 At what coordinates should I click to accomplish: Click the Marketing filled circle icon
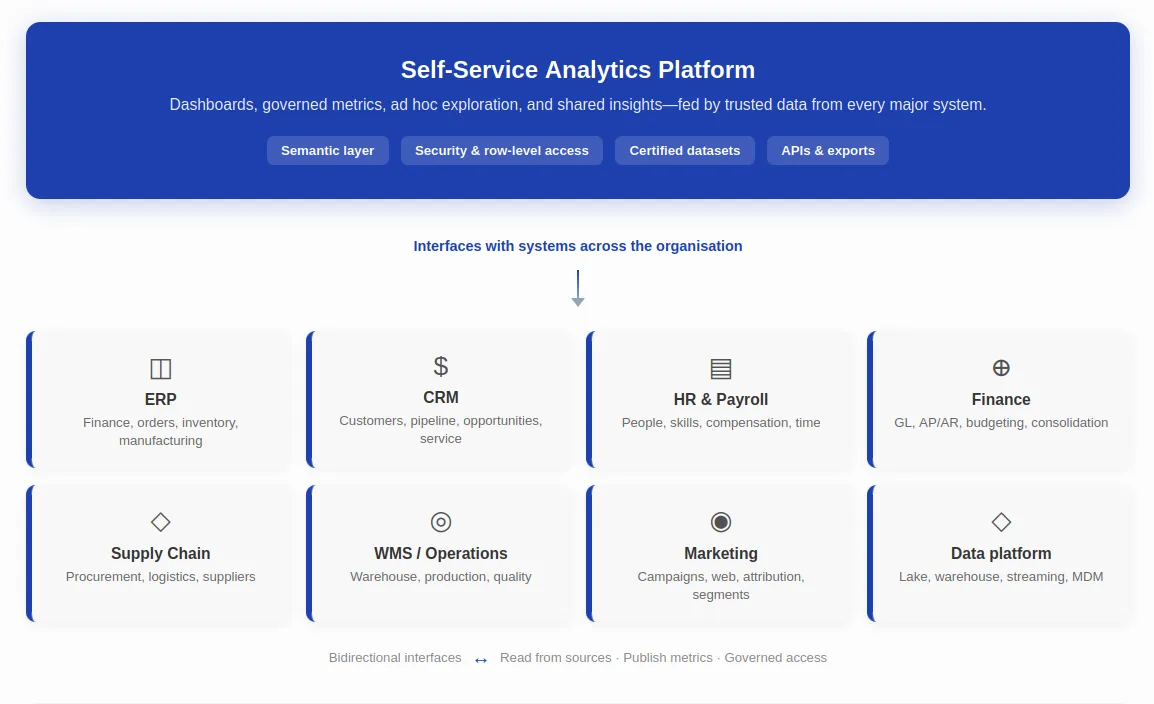[x=720, y=522]
